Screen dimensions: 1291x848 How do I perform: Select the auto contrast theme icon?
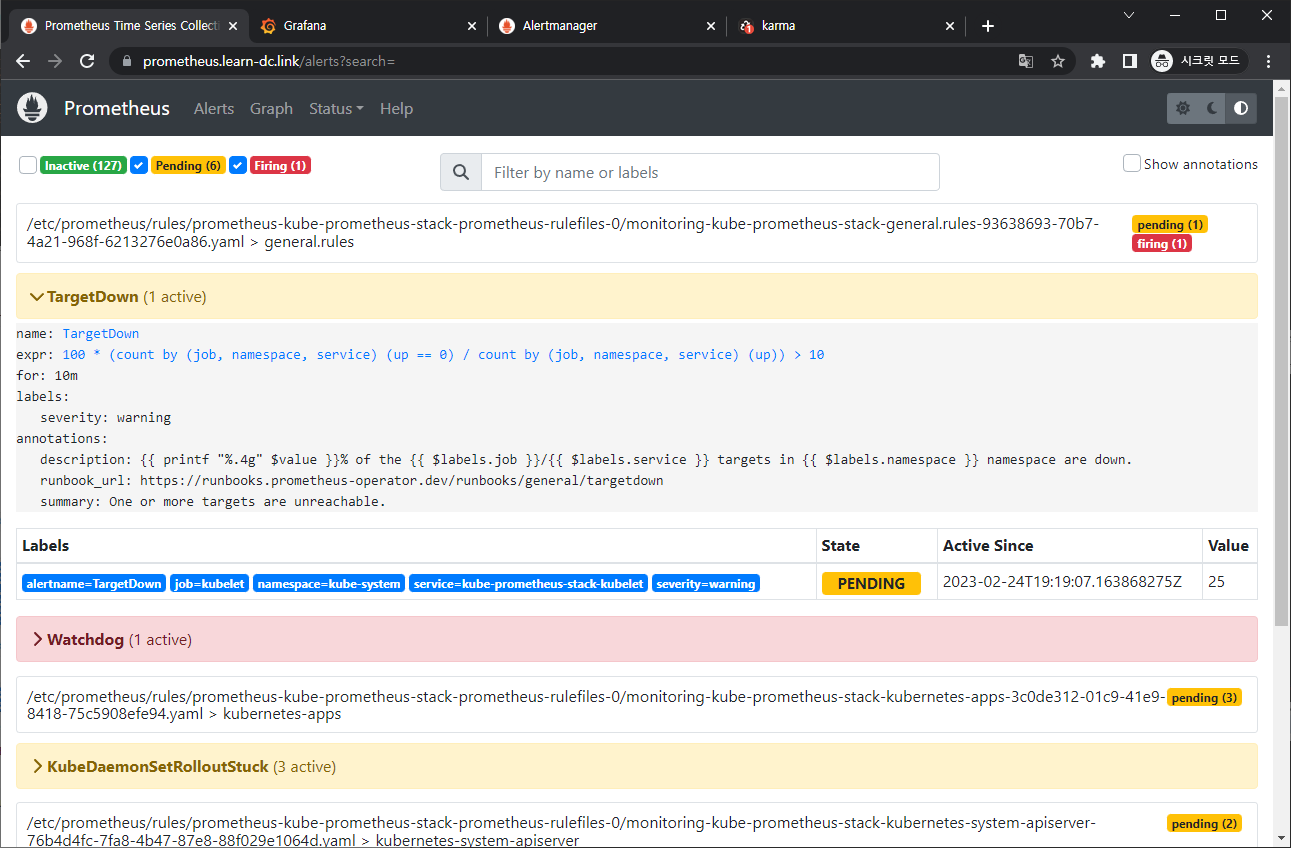pyautogui.click(x=1241, y=108)
